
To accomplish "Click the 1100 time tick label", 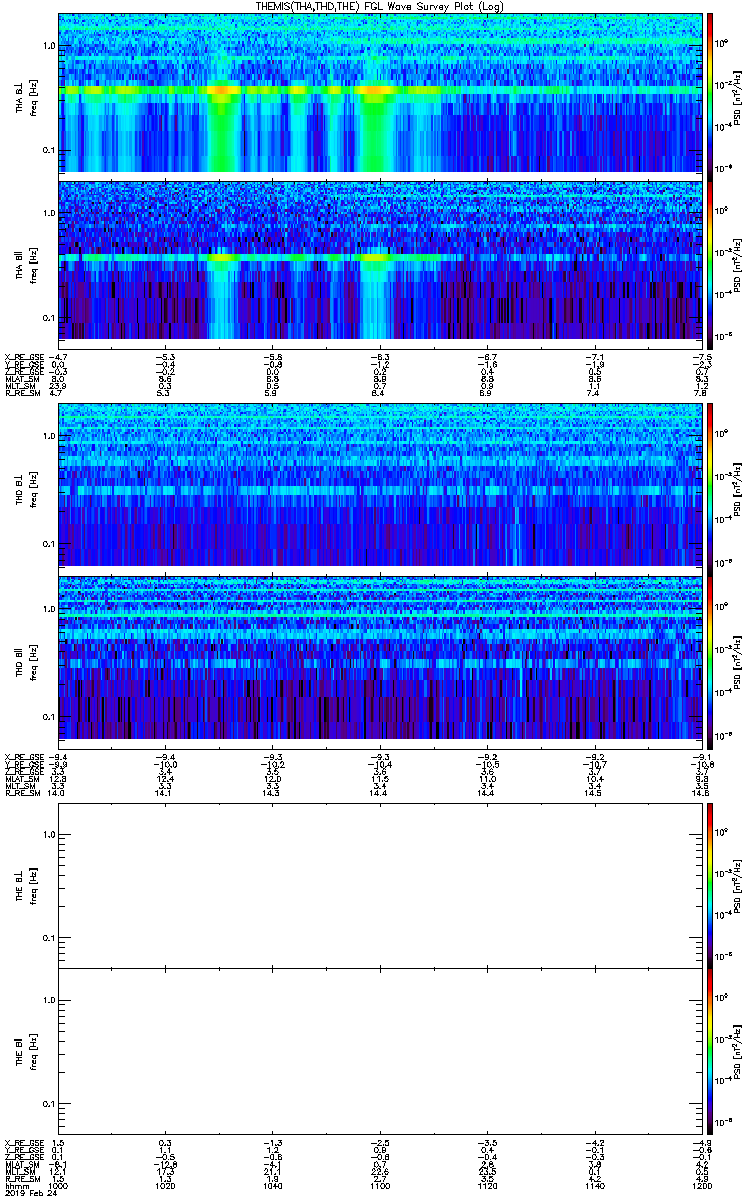I will 379,1186.
